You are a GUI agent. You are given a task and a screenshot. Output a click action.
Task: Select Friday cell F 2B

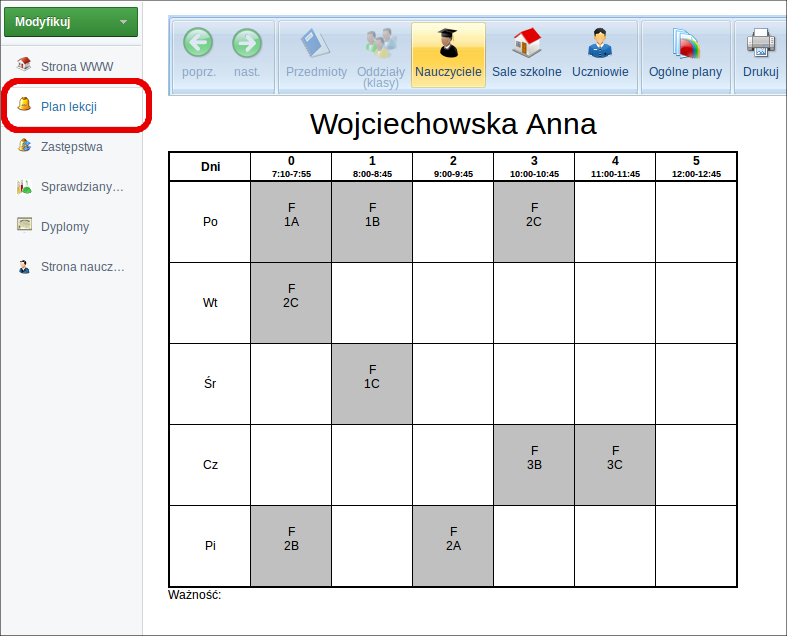pos(291,546)
